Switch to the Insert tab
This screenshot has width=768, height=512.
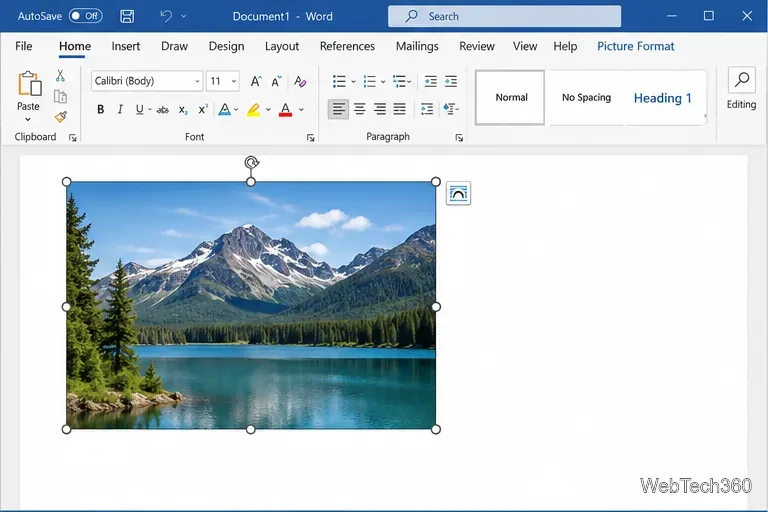pos(125,46)
